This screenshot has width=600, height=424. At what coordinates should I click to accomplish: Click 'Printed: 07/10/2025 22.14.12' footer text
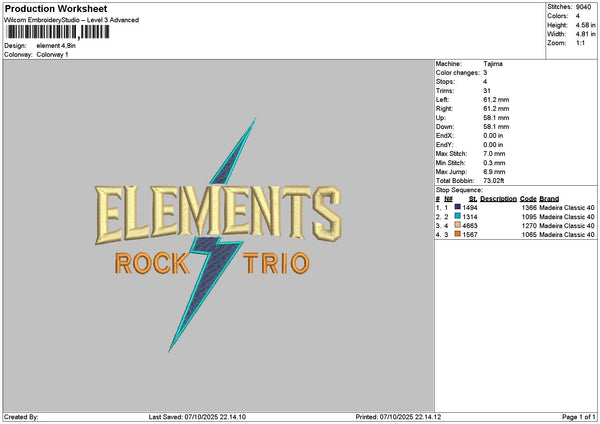click(398, 417)
